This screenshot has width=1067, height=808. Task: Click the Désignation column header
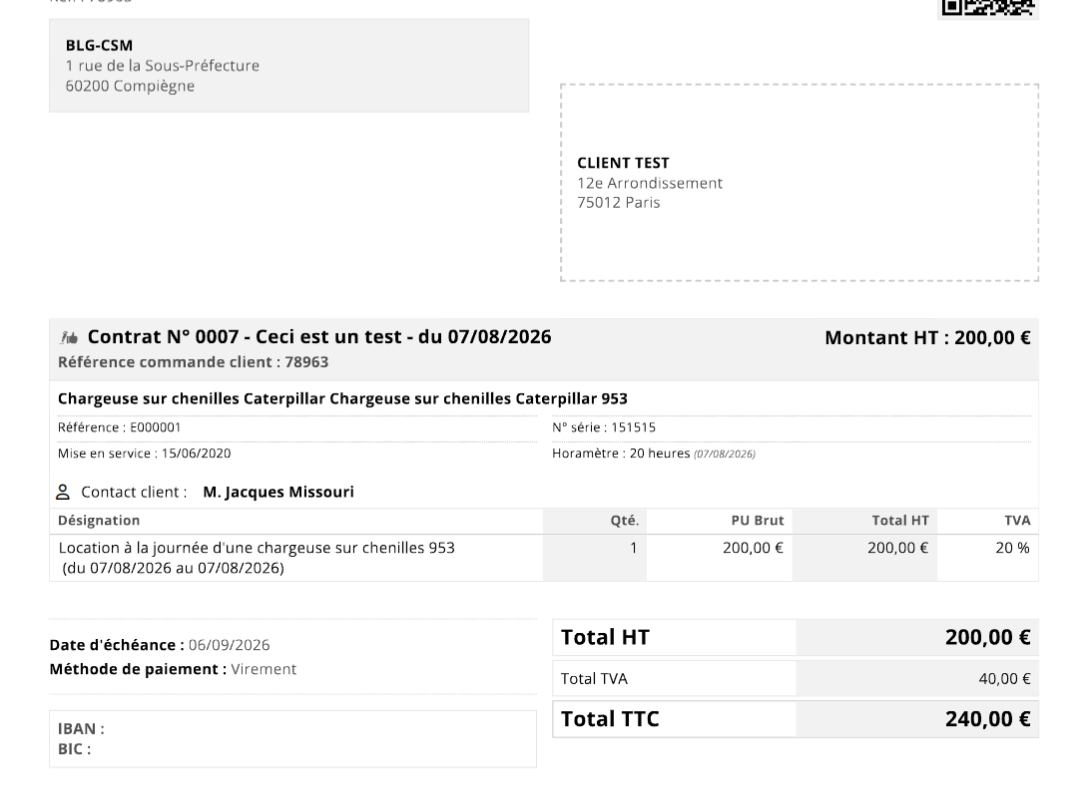pyautogui.click(x=99, y=521)
